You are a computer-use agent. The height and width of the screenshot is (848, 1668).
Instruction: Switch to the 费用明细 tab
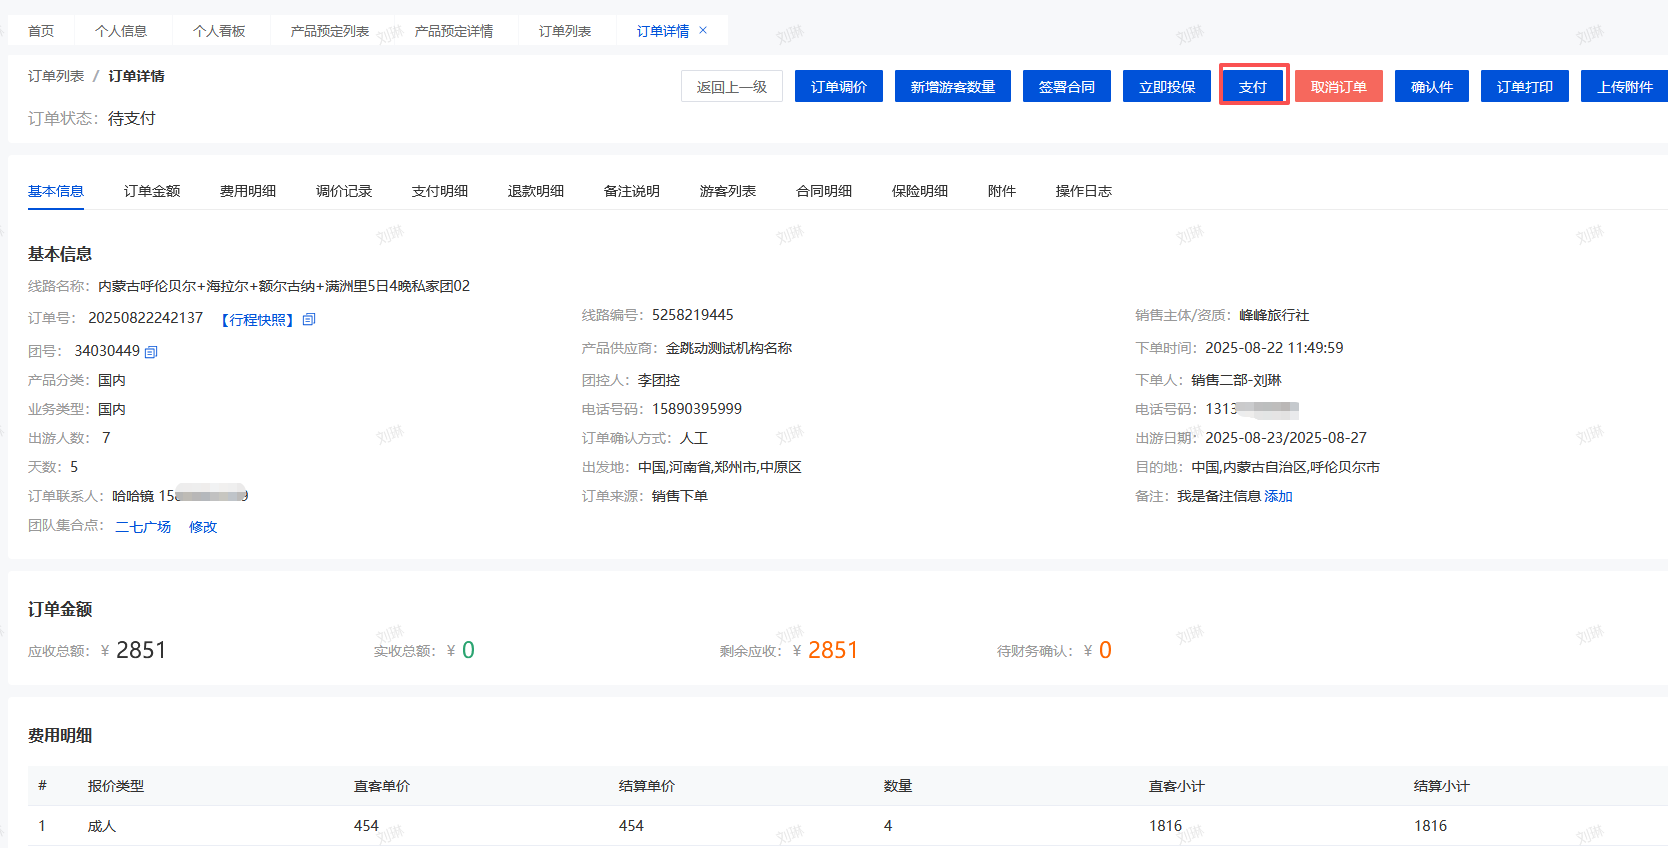[x=248, y=191]
